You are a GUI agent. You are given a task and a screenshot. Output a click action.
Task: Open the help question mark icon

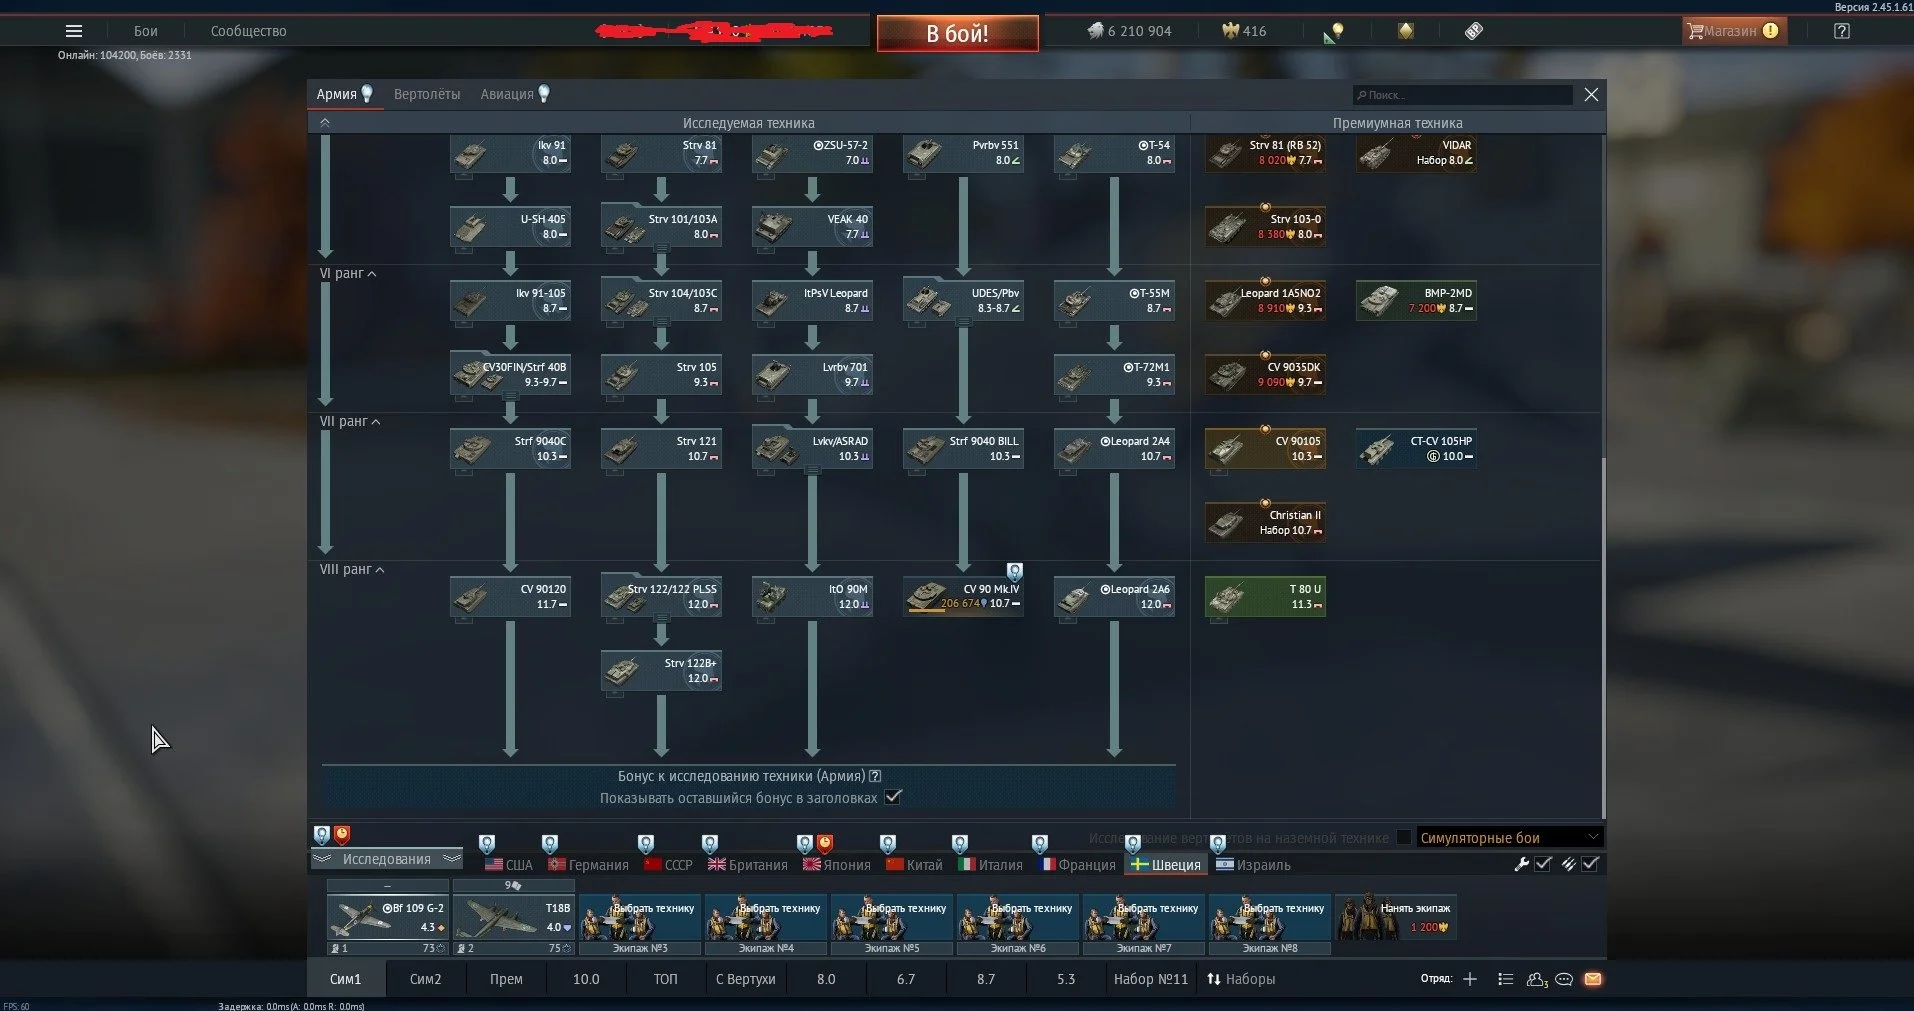(x=1842, y=31)
